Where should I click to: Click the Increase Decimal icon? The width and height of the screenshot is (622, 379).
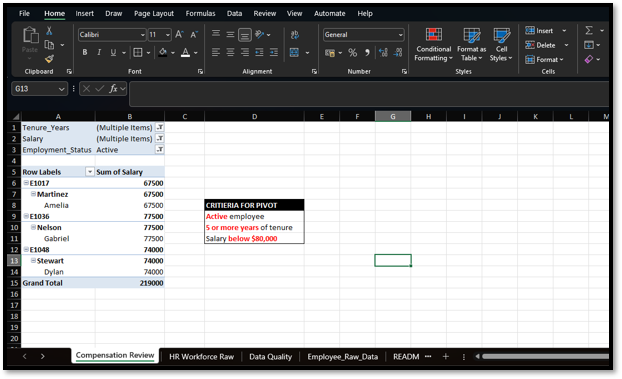[x=383, y=53]
